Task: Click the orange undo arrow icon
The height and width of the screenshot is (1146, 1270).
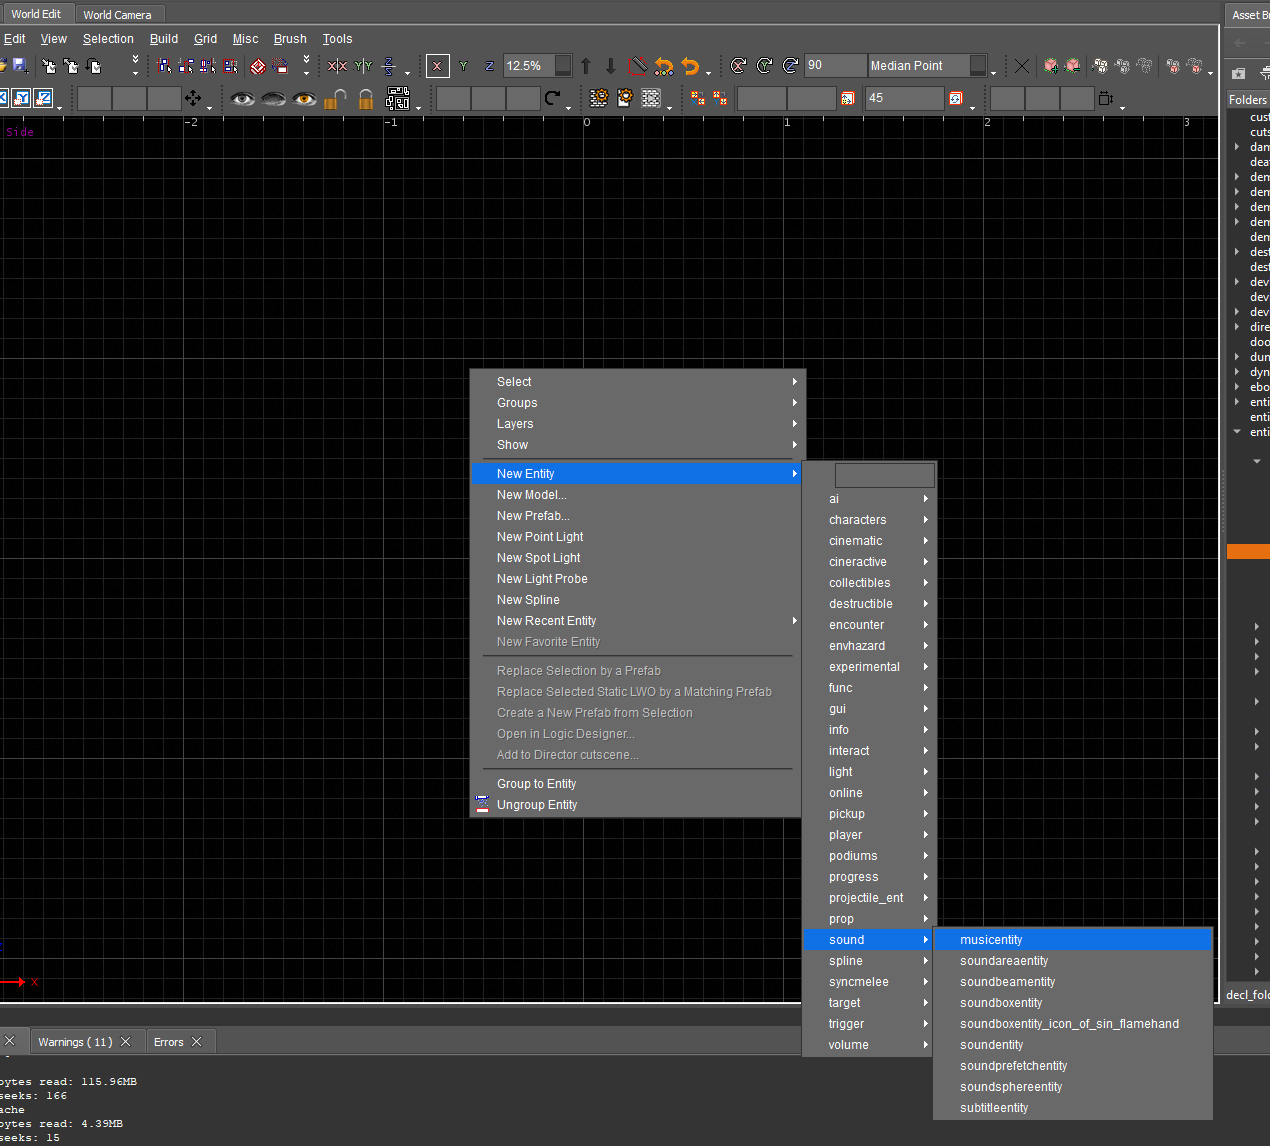Action: [690, 66]
